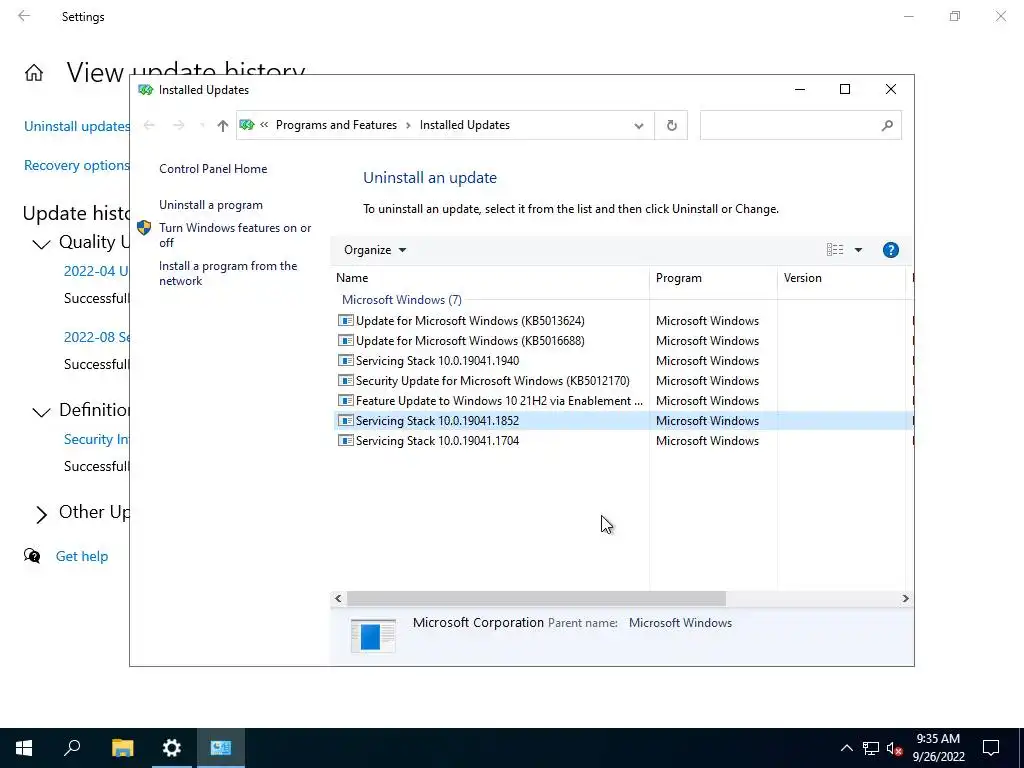Viewport: 1024px width, 768px height.
Task: Click the Up arrow in Installed Updates navigation
Action: coord(223,125)
